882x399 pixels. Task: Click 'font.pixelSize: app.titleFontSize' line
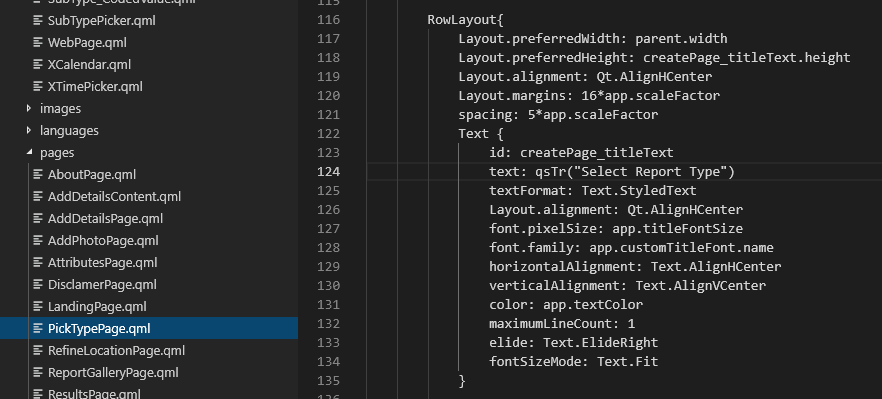point(616,228)
